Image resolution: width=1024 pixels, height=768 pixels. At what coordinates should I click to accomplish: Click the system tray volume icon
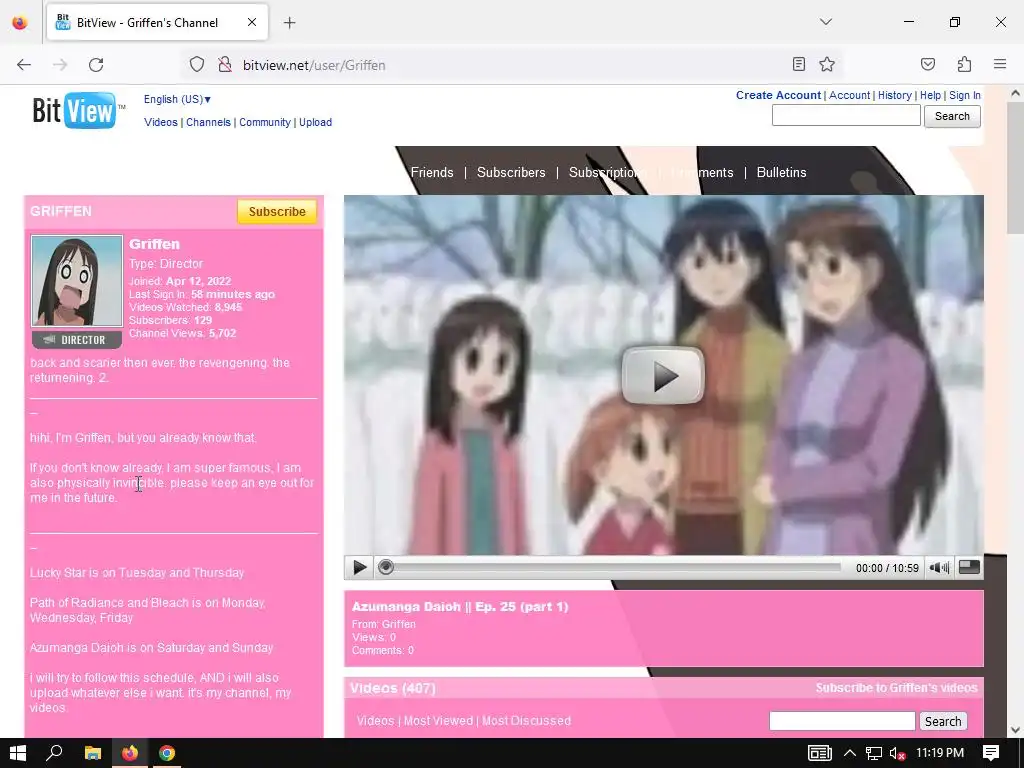pyautogui.click(x=897, y=753)
